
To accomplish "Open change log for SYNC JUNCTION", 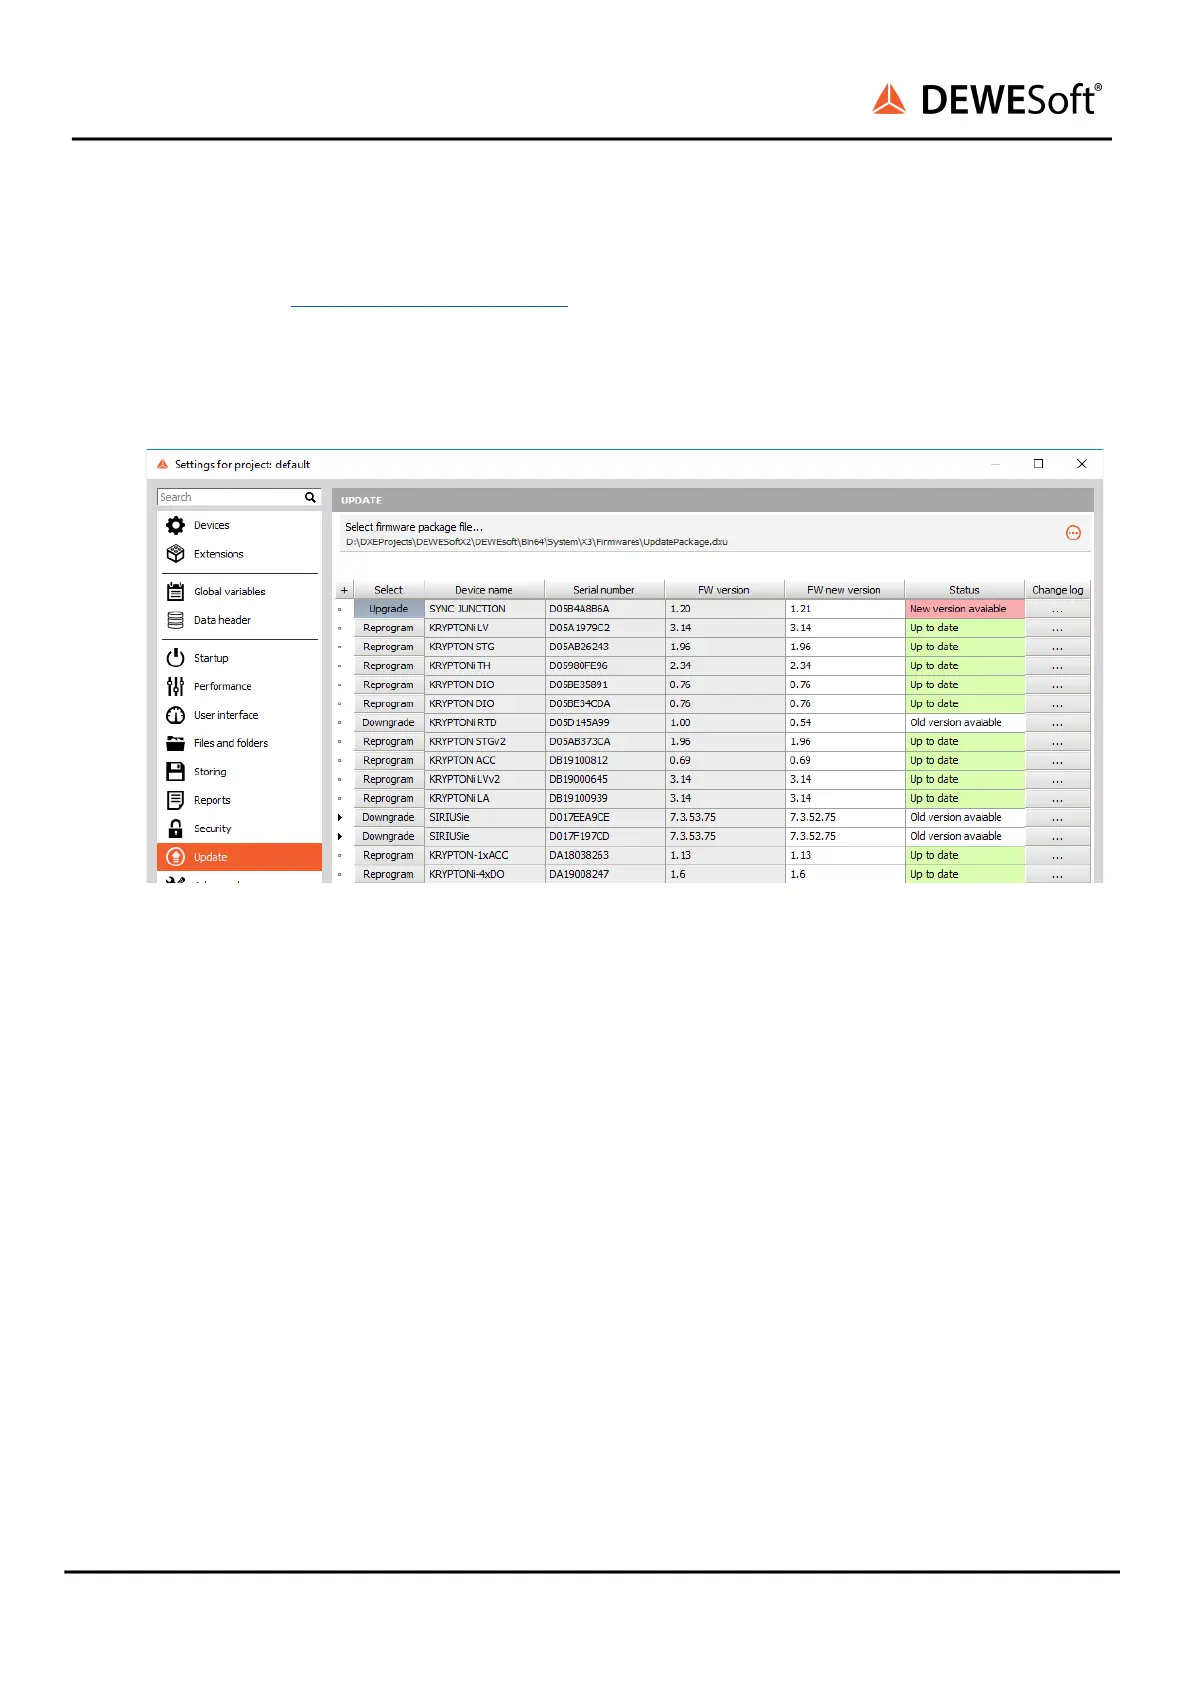I will (x=1057, y=609).
